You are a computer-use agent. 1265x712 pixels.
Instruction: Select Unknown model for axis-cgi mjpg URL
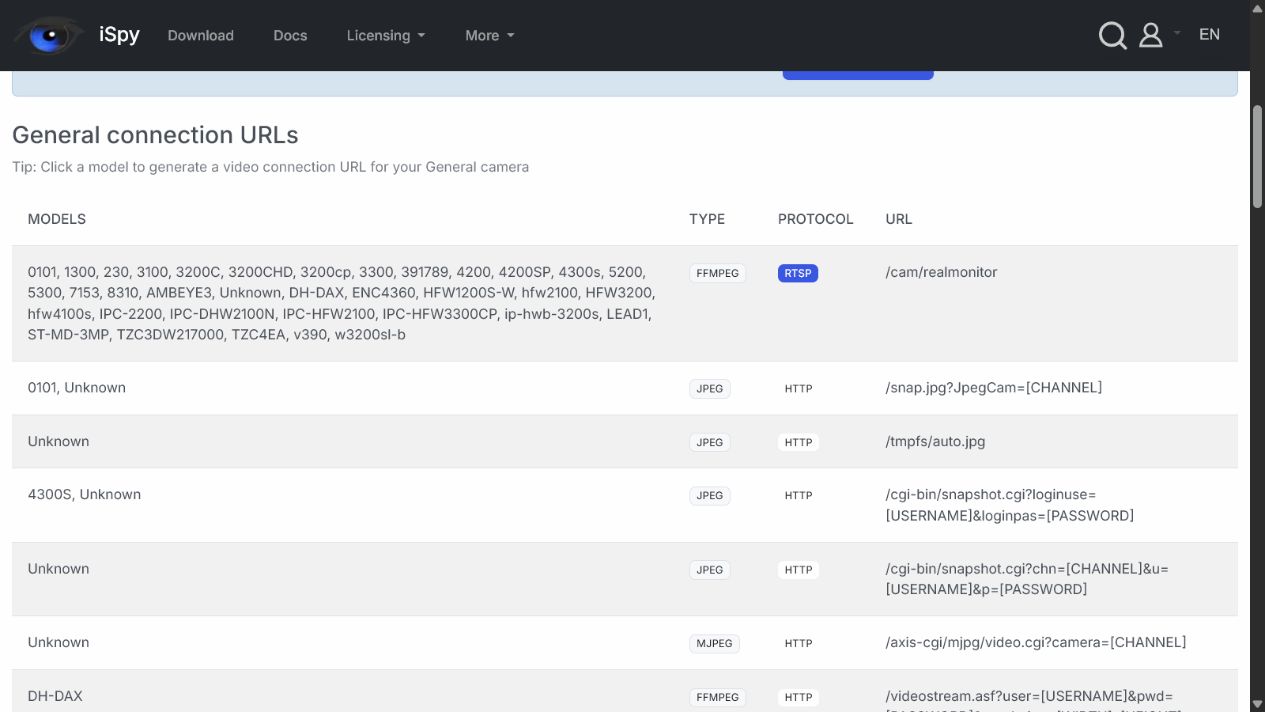click(x=58, y=642)
